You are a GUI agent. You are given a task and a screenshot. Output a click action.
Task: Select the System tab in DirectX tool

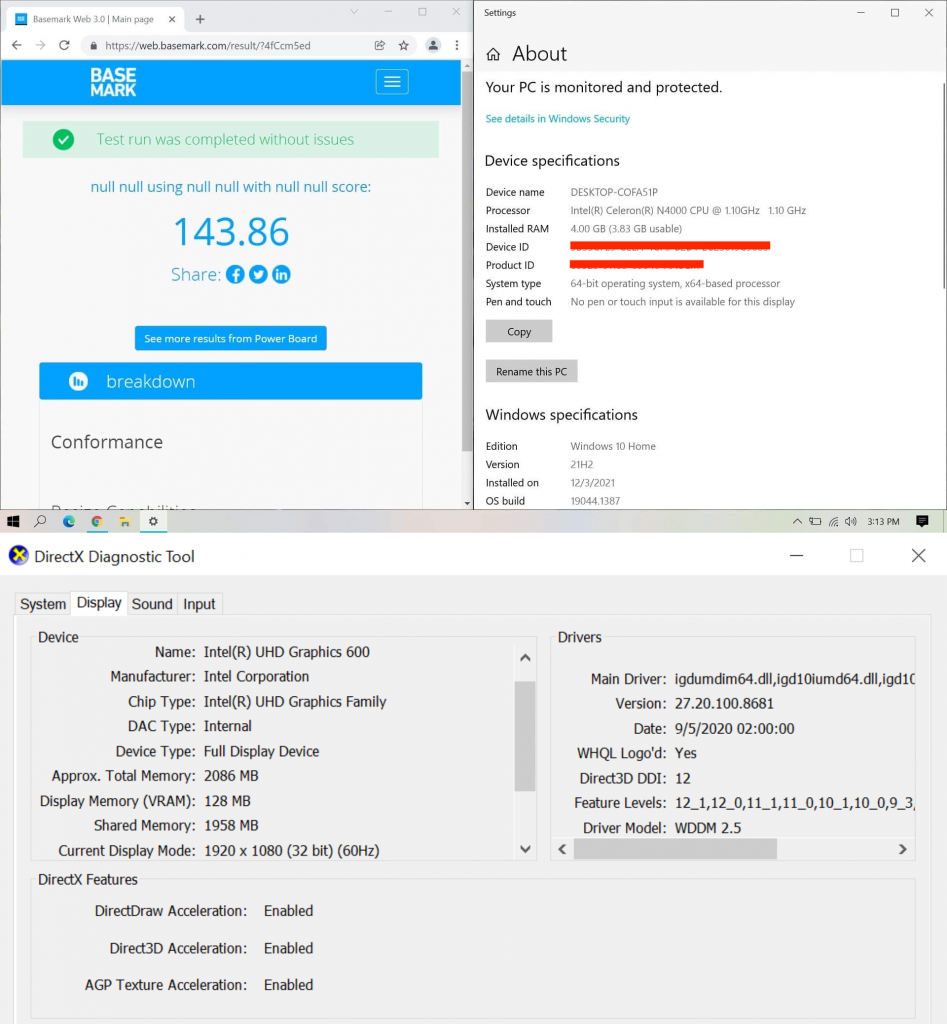43,604
